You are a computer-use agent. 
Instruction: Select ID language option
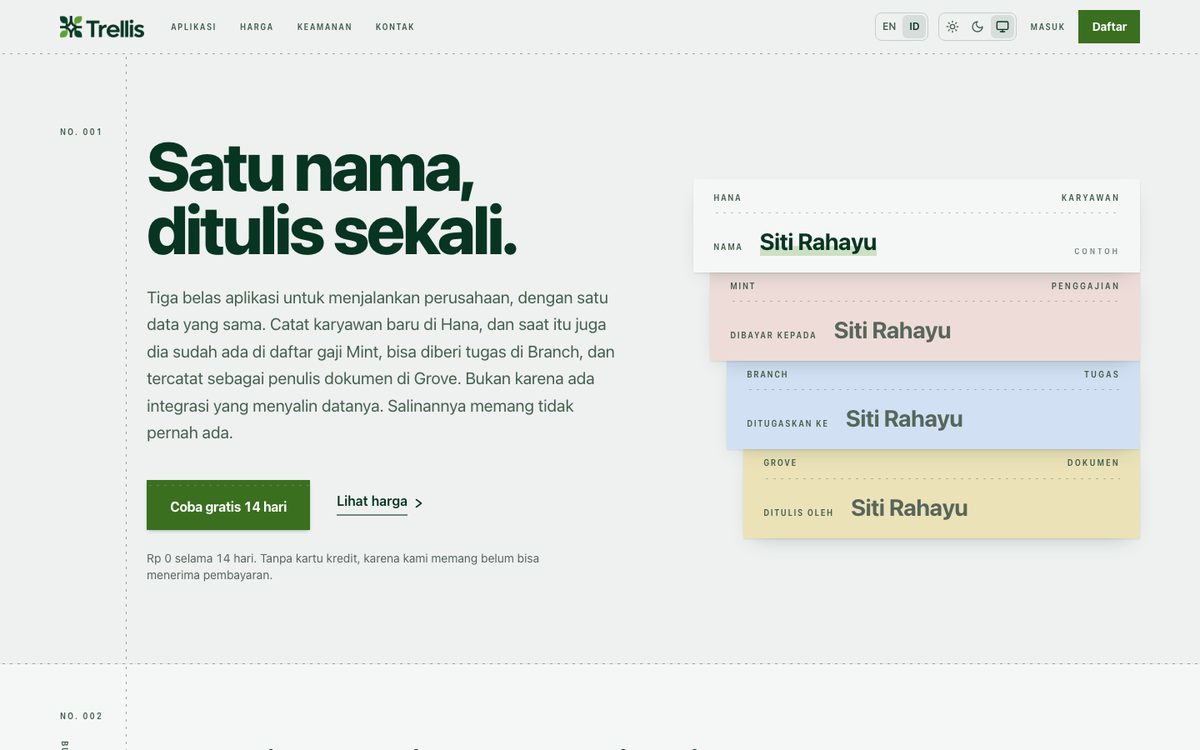pos(914,27)
